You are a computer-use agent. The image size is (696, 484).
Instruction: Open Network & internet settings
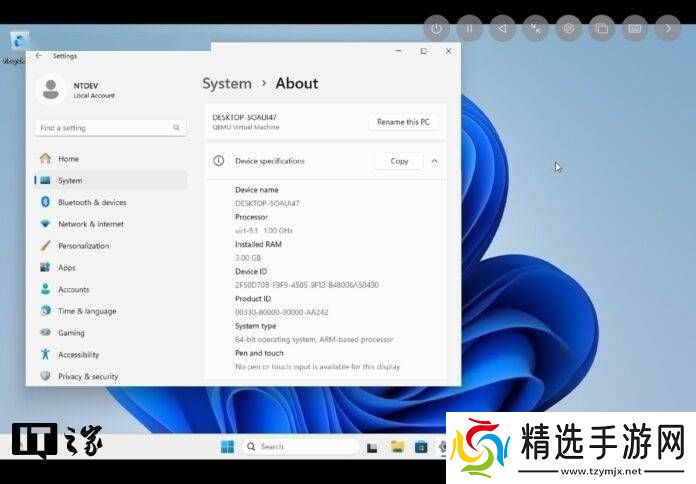click(90, 224)
